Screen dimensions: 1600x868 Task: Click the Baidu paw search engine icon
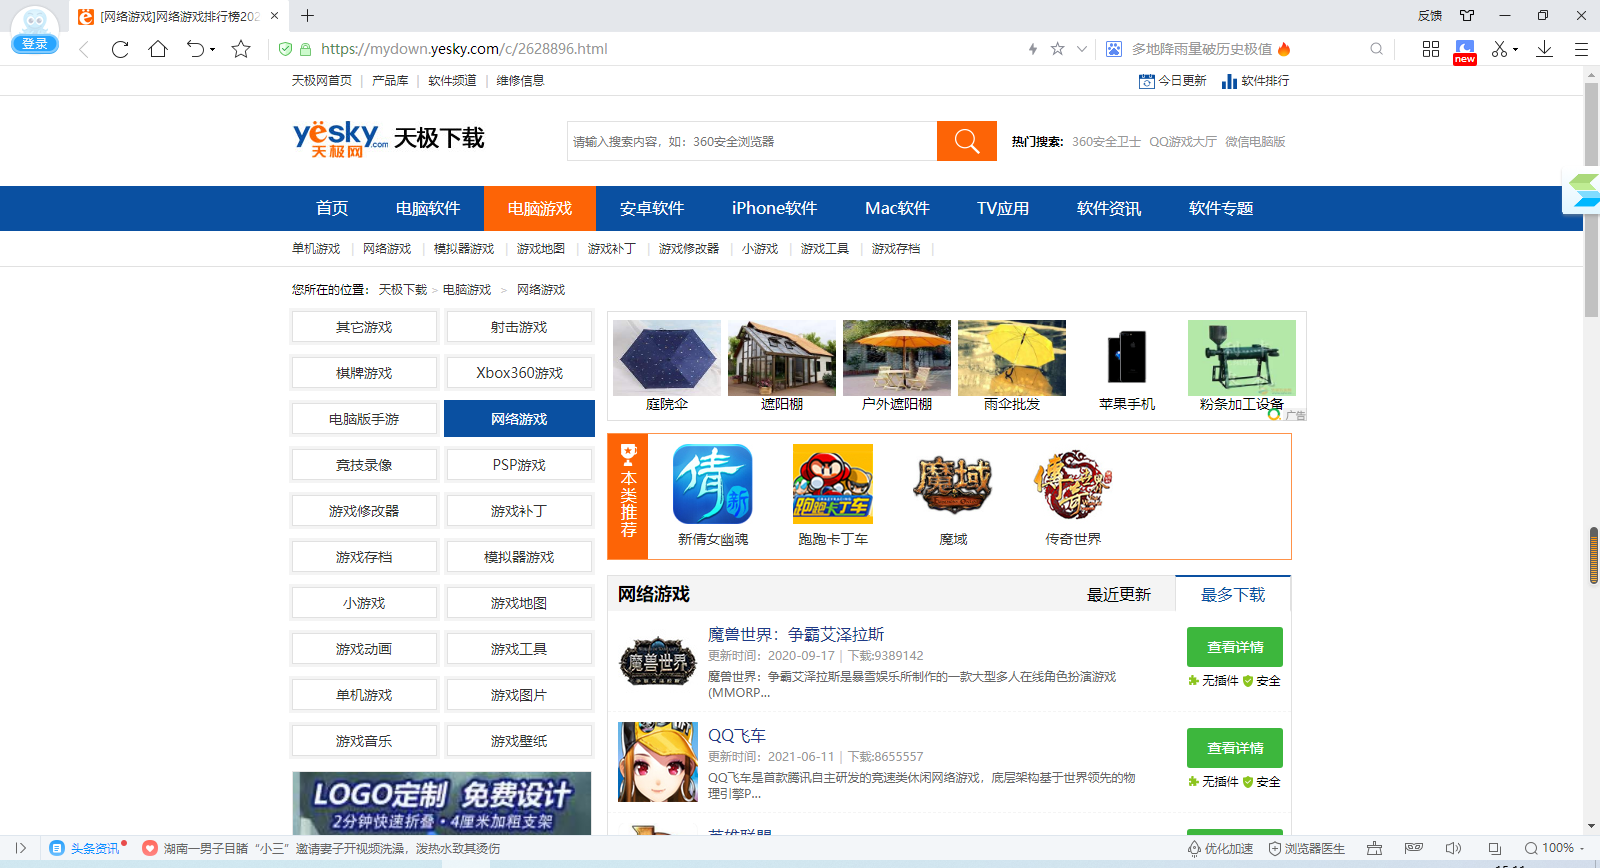click(1114, 49)
